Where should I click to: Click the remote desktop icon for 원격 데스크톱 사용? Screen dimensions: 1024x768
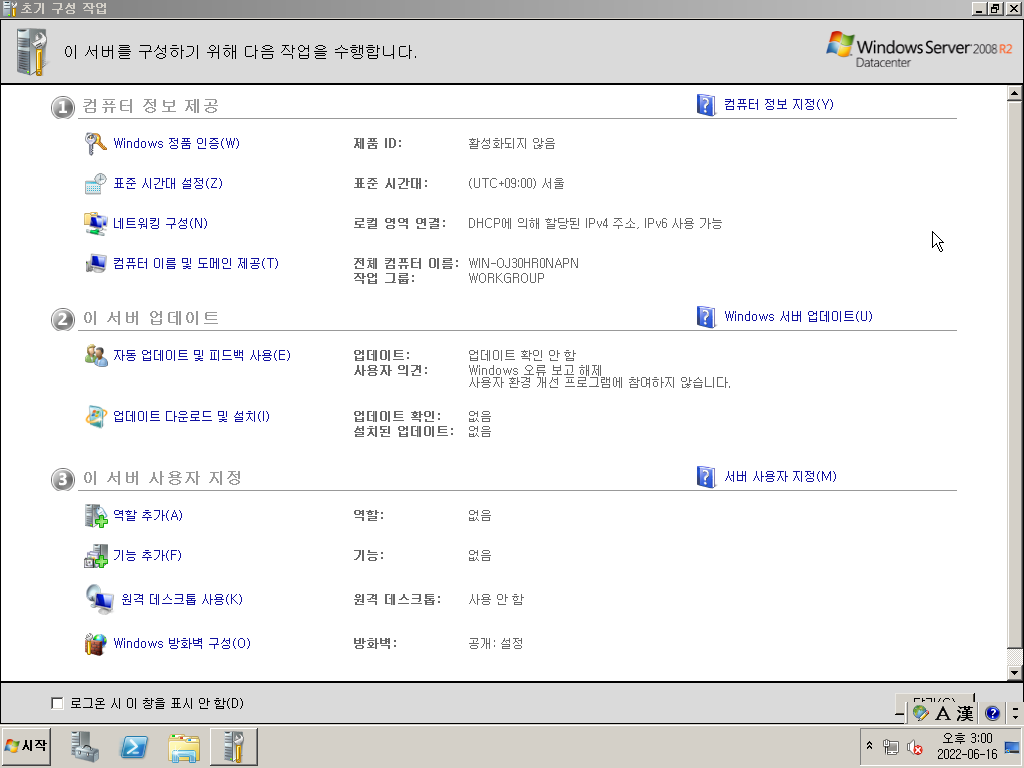pyautogui.click(x=99, y=600)
